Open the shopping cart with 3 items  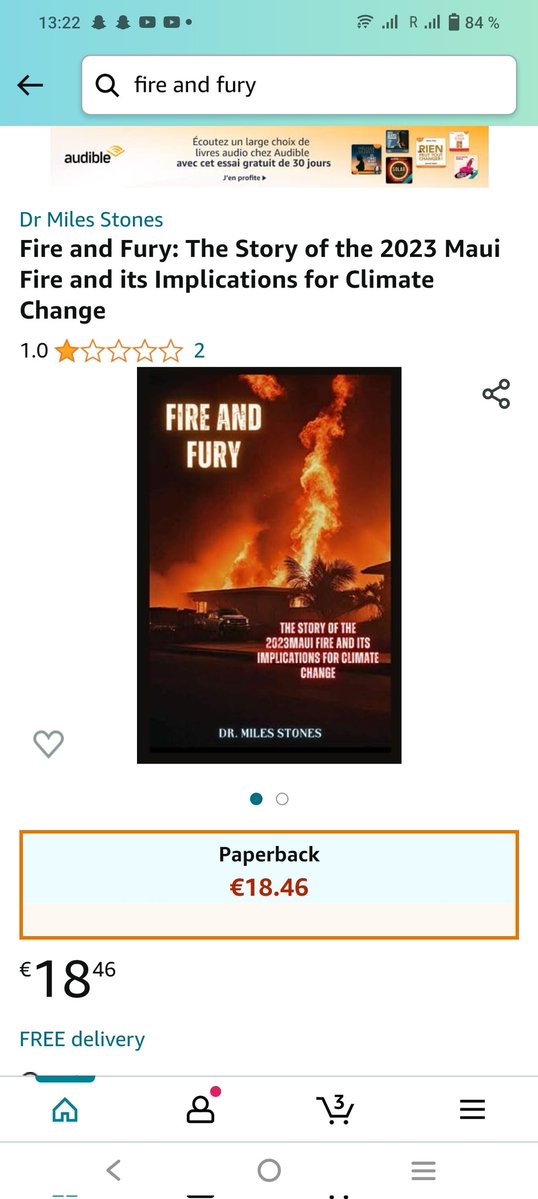(x=335, y=1108)
